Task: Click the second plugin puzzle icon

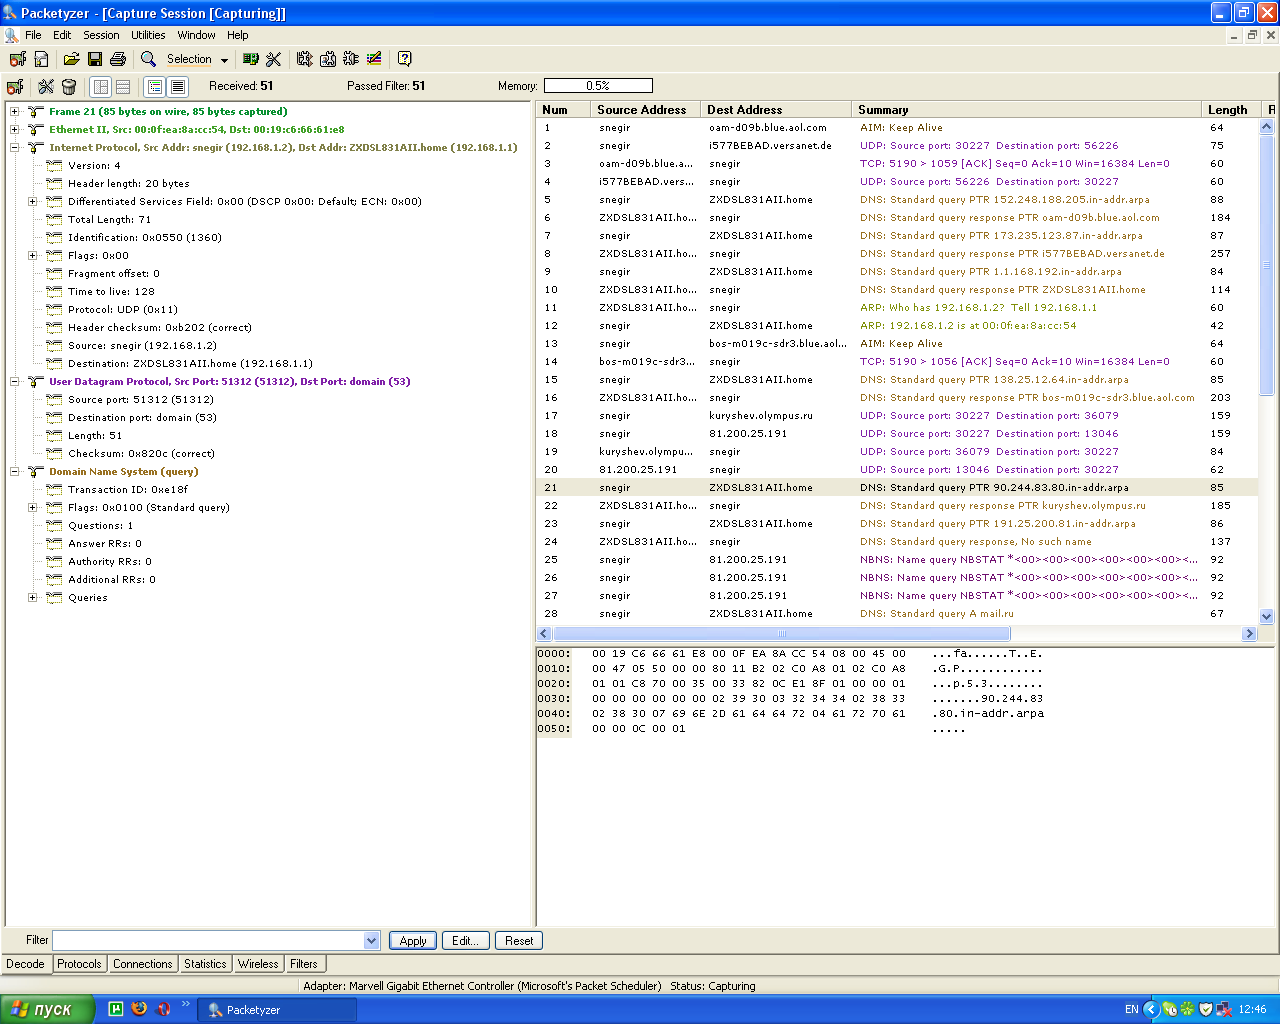Action: pyautogui.click(x=327, y=59)
